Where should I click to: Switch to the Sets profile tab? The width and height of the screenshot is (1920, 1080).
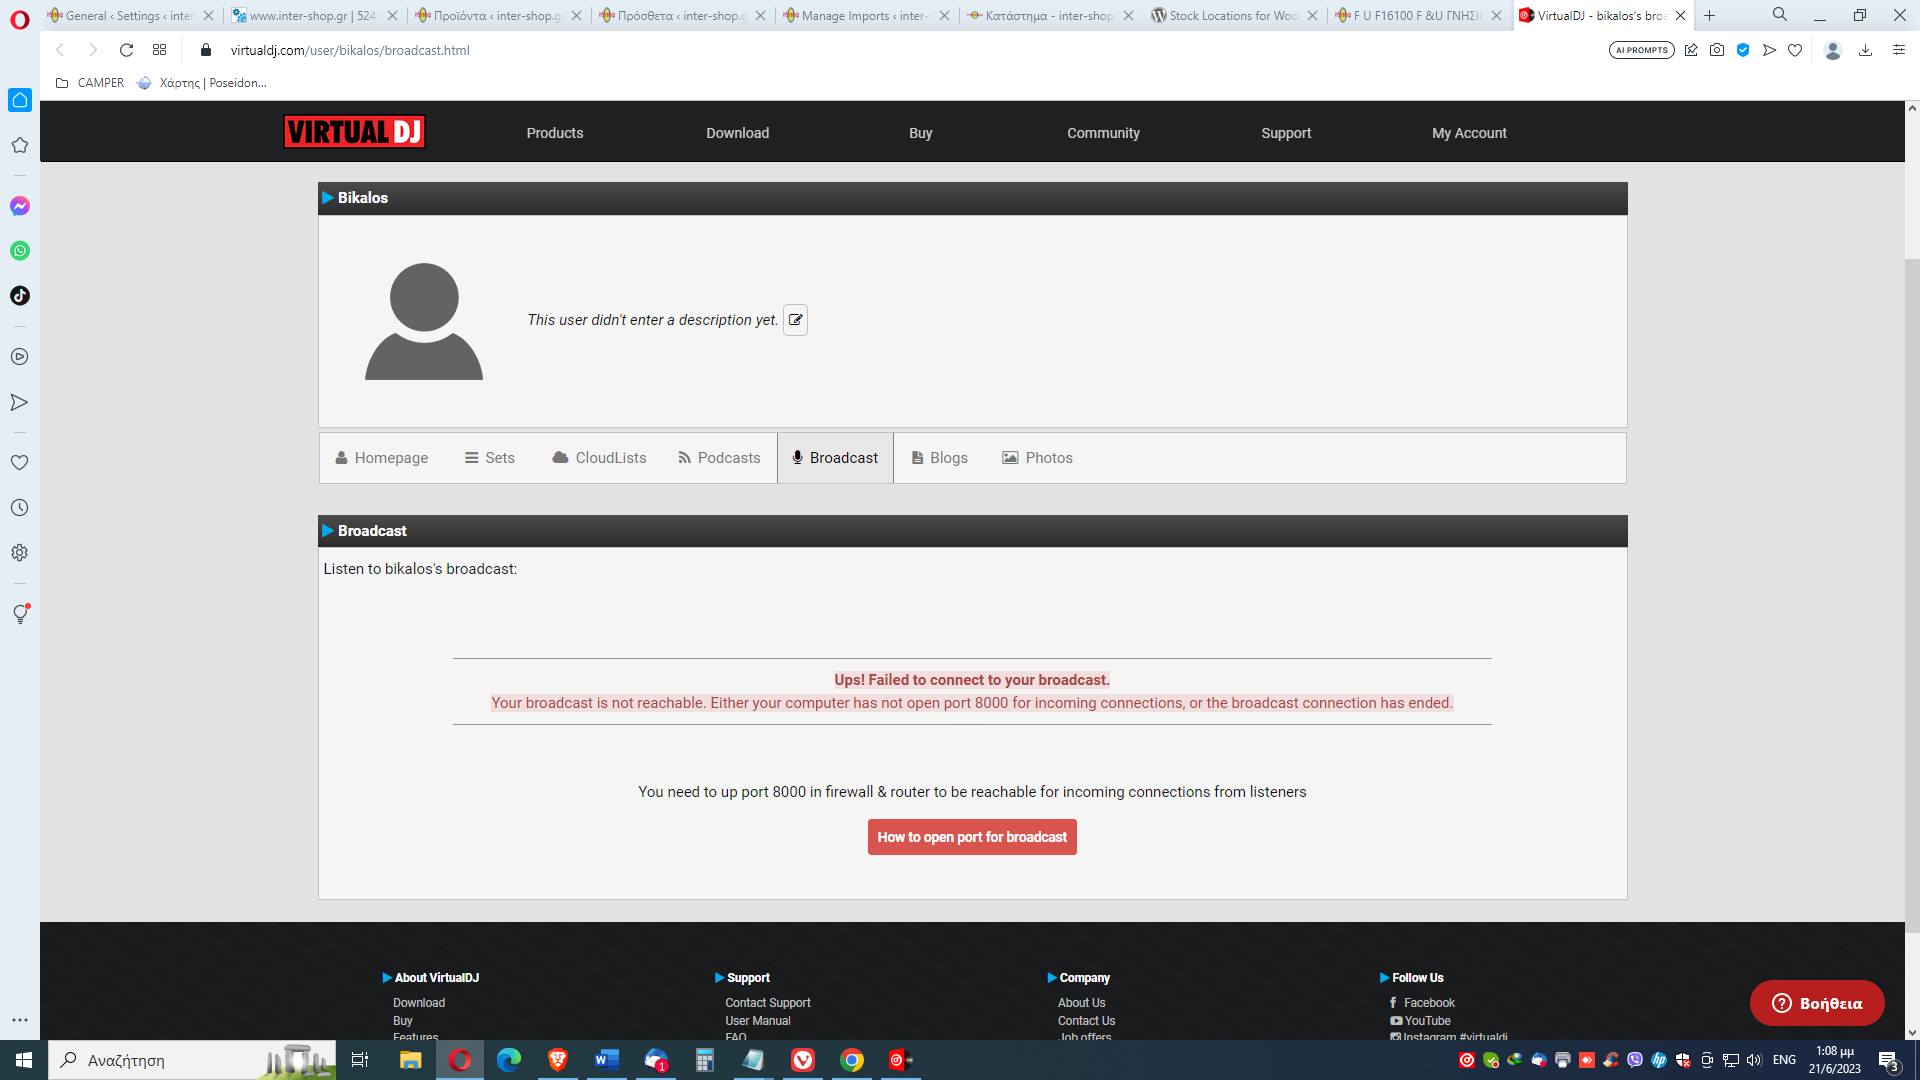490,458
